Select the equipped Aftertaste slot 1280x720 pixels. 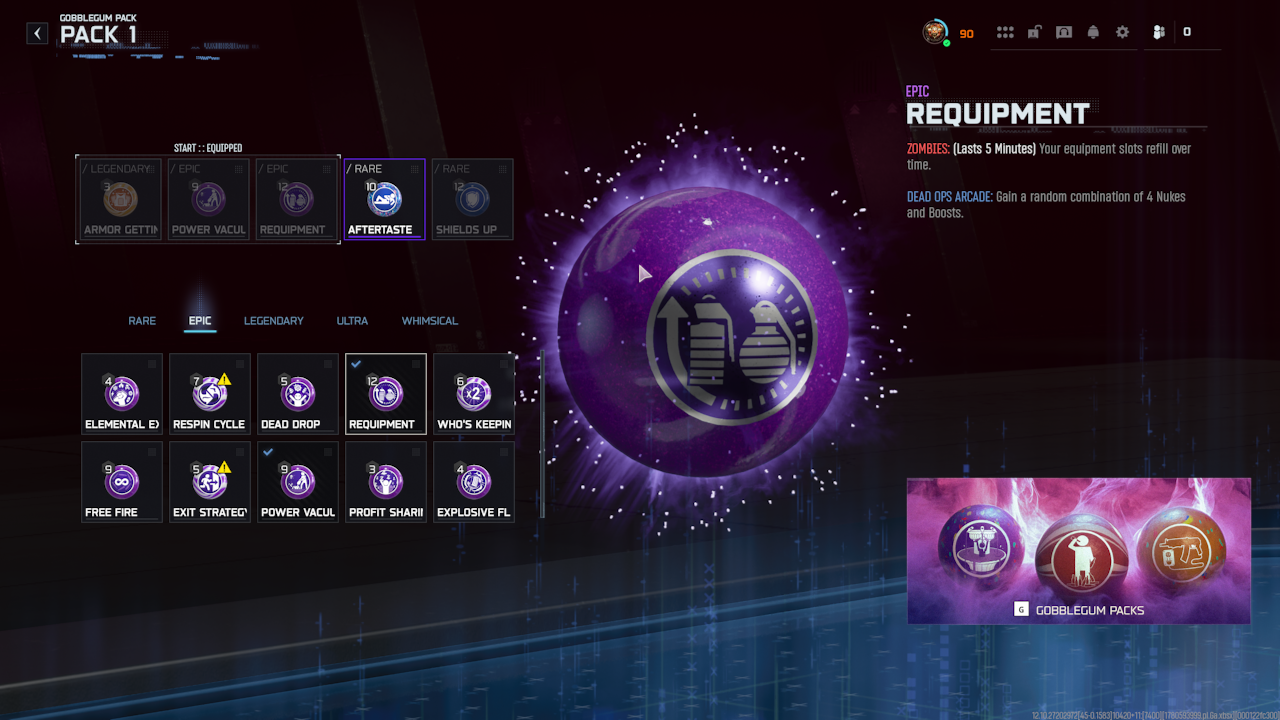(x=385, y=199)
